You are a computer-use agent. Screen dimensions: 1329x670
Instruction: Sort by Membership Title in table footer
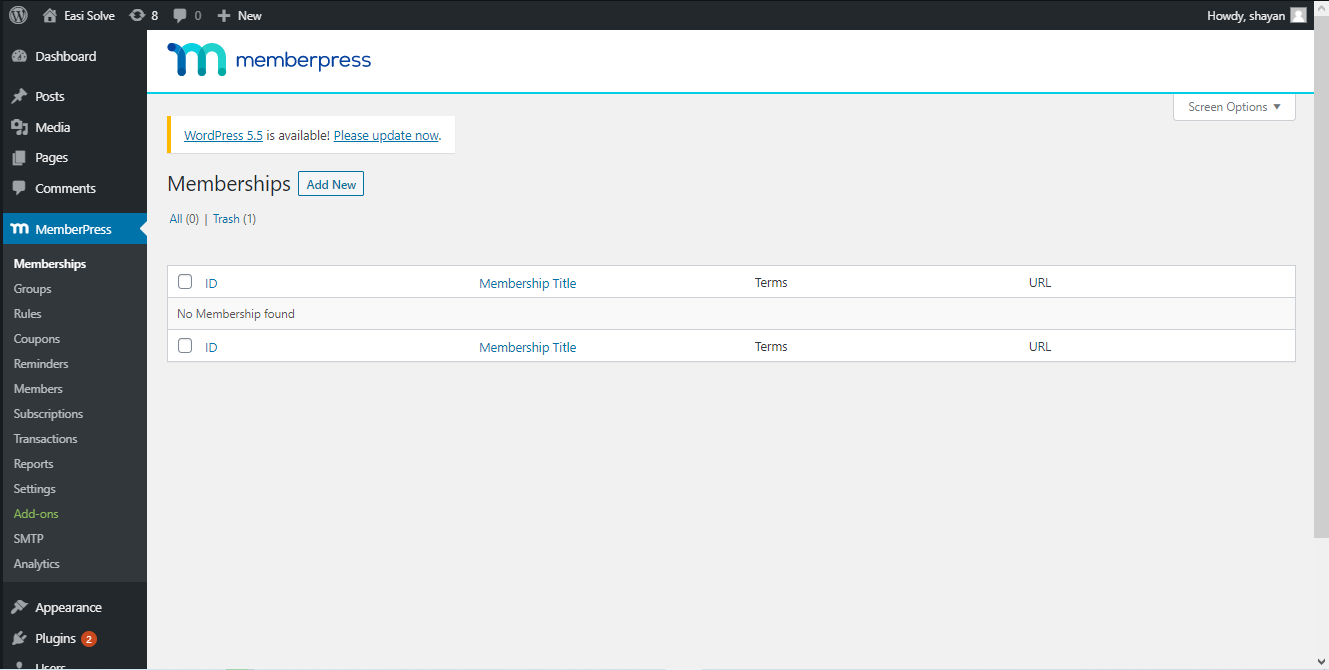point(528,347)
